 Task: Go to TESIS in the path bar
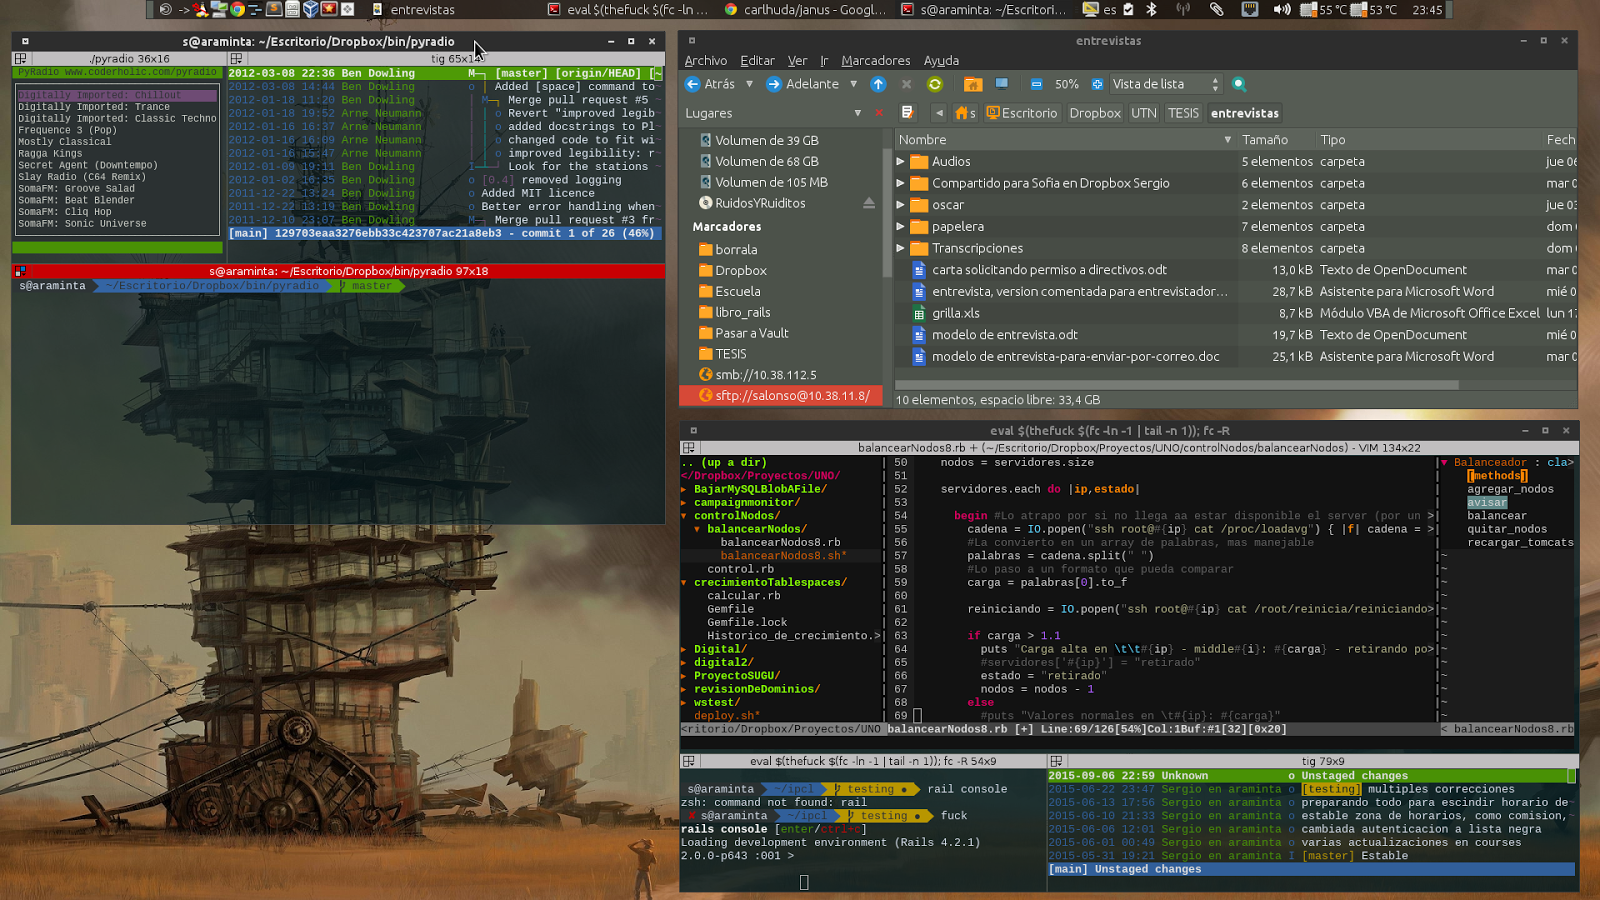1183,113
